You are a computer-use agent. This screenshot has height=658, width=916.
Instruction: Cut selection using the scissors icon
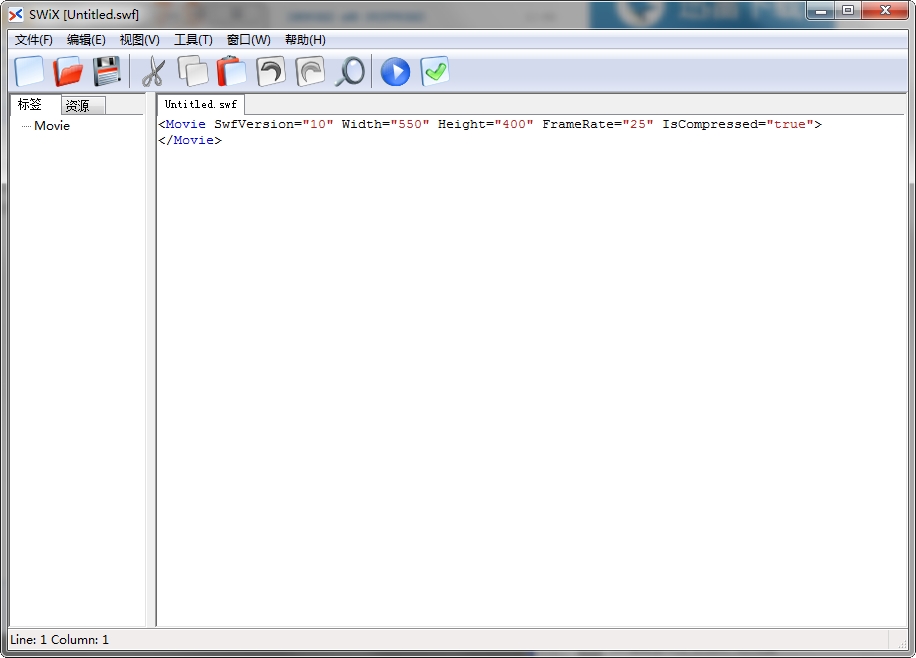point(153,72)
